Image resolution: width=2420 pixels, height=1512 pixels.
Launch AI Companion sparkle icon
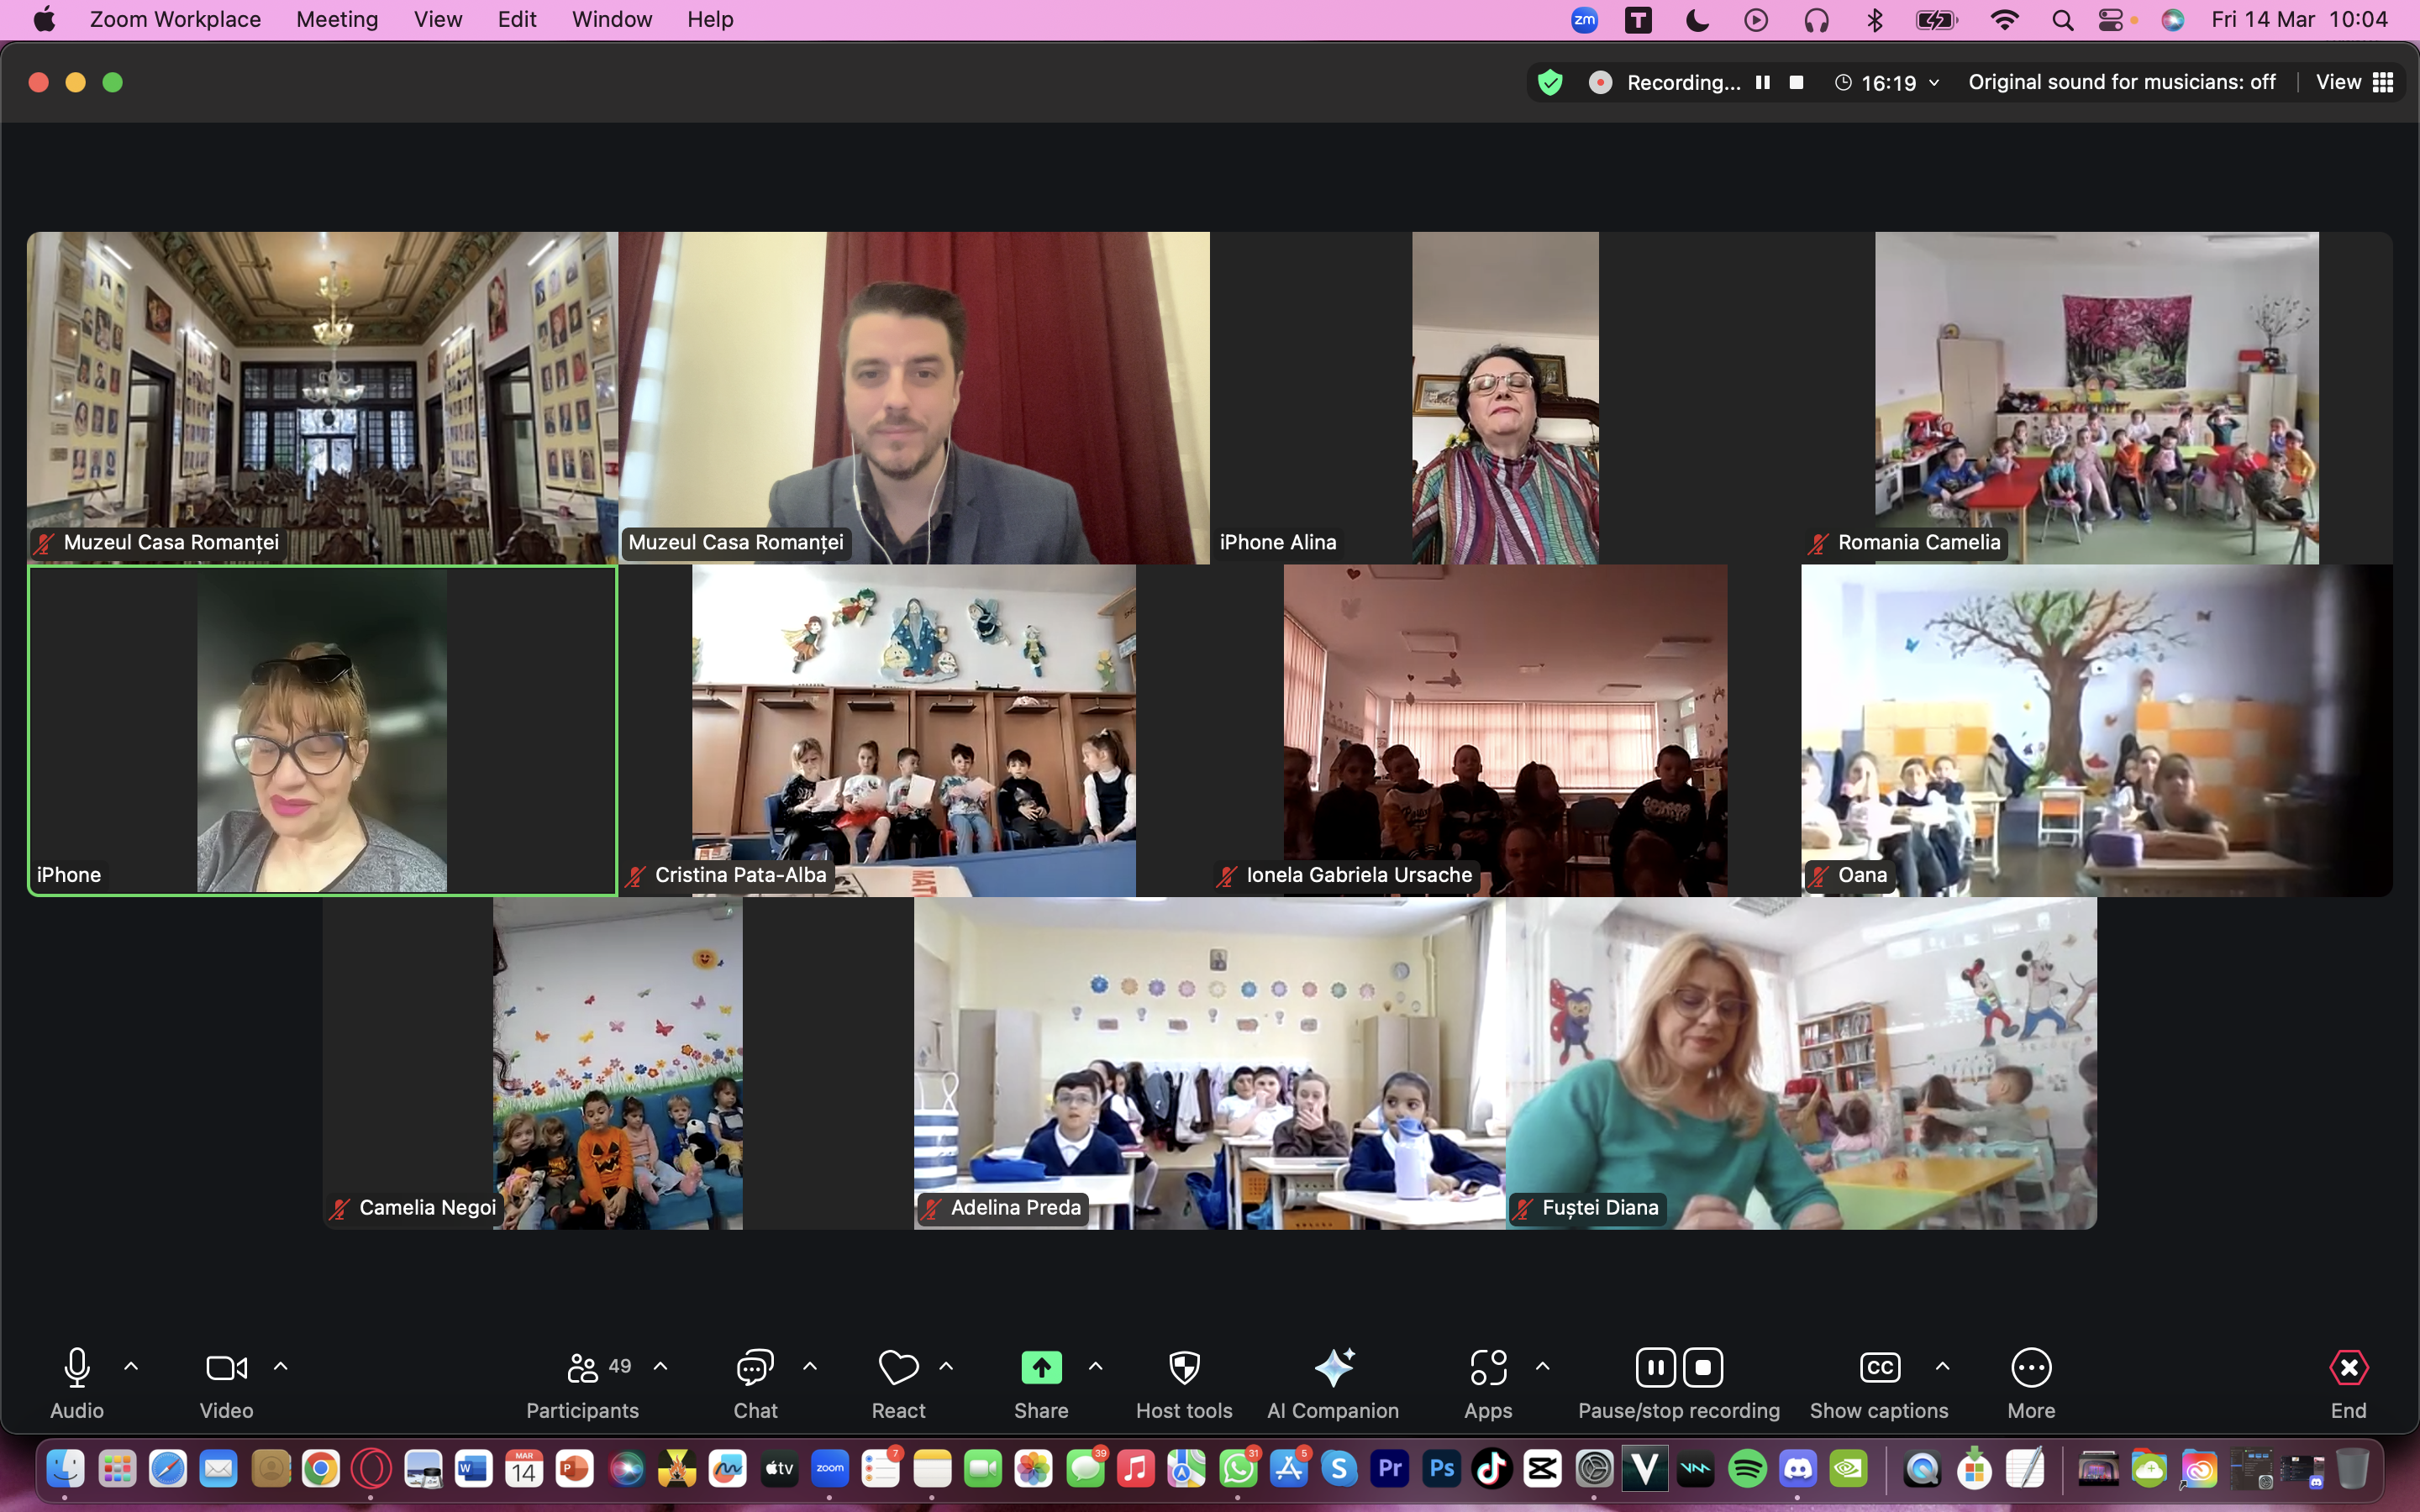(1333, 1367)
